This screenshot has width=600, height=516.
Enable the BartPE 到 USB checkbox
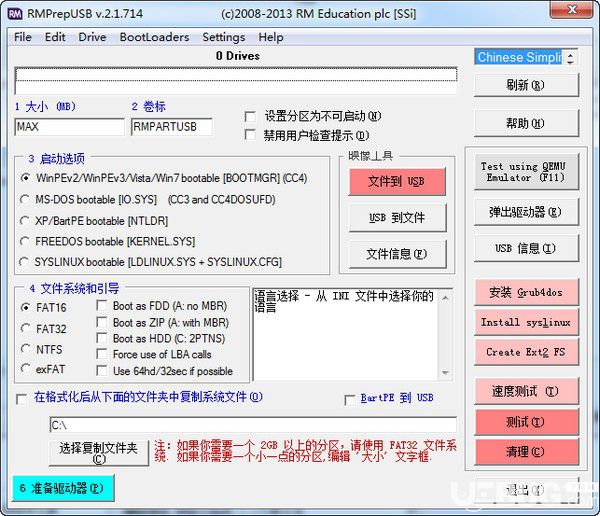click(x=350, y=400)
